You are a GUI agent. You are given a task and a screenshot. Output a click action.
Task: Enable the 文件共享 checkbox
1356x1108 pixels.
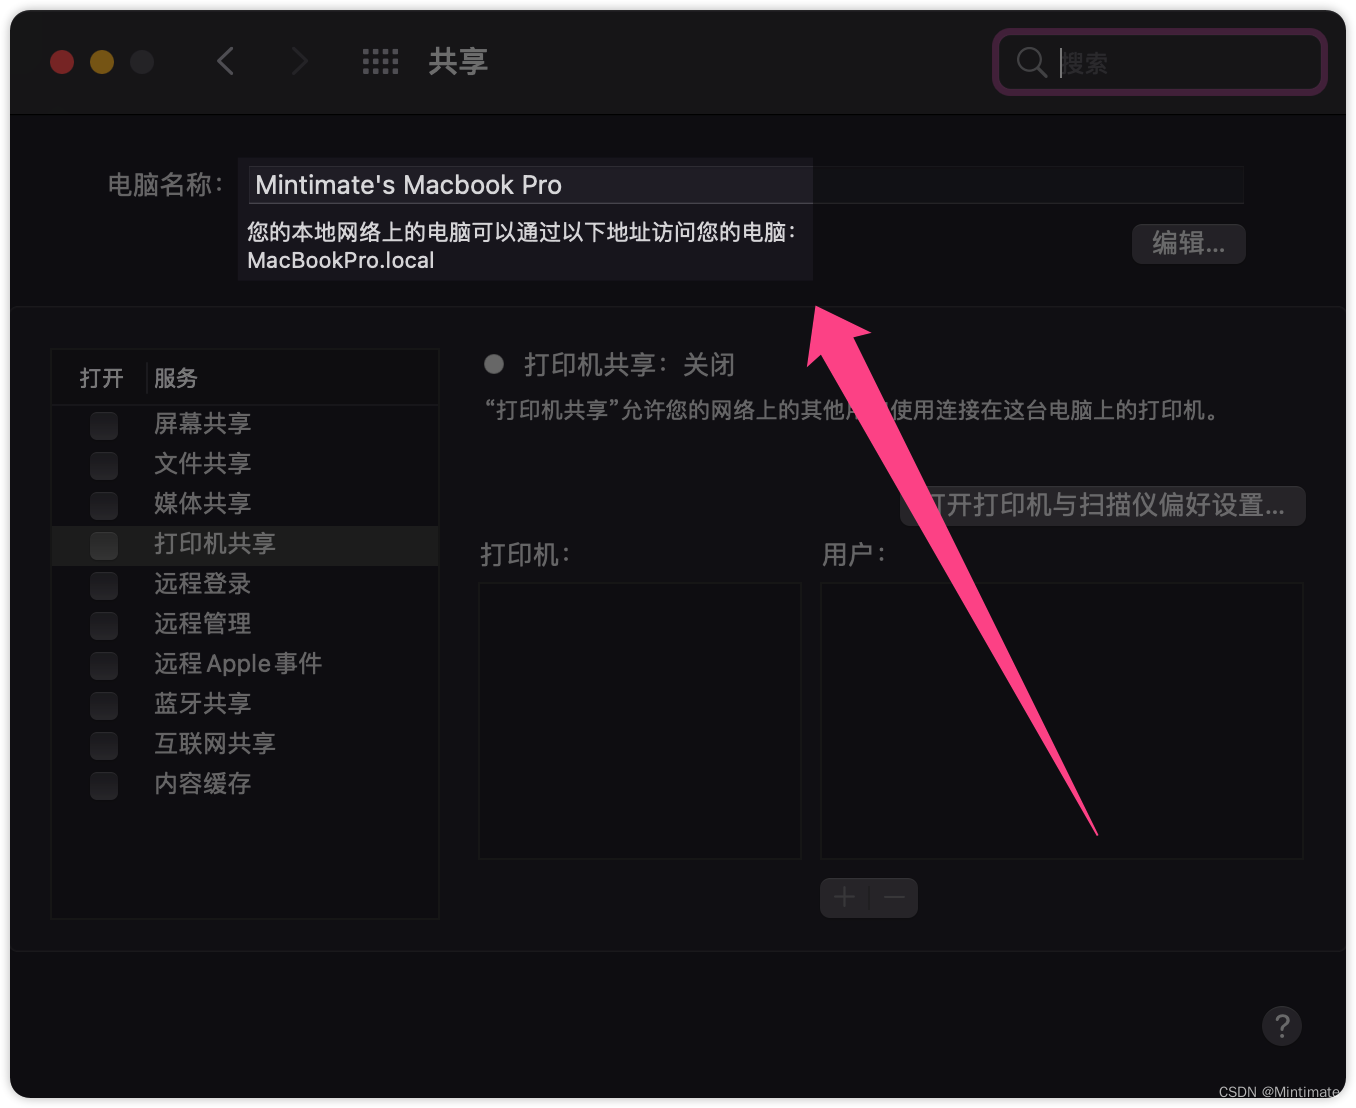click(x=104, y=465)
